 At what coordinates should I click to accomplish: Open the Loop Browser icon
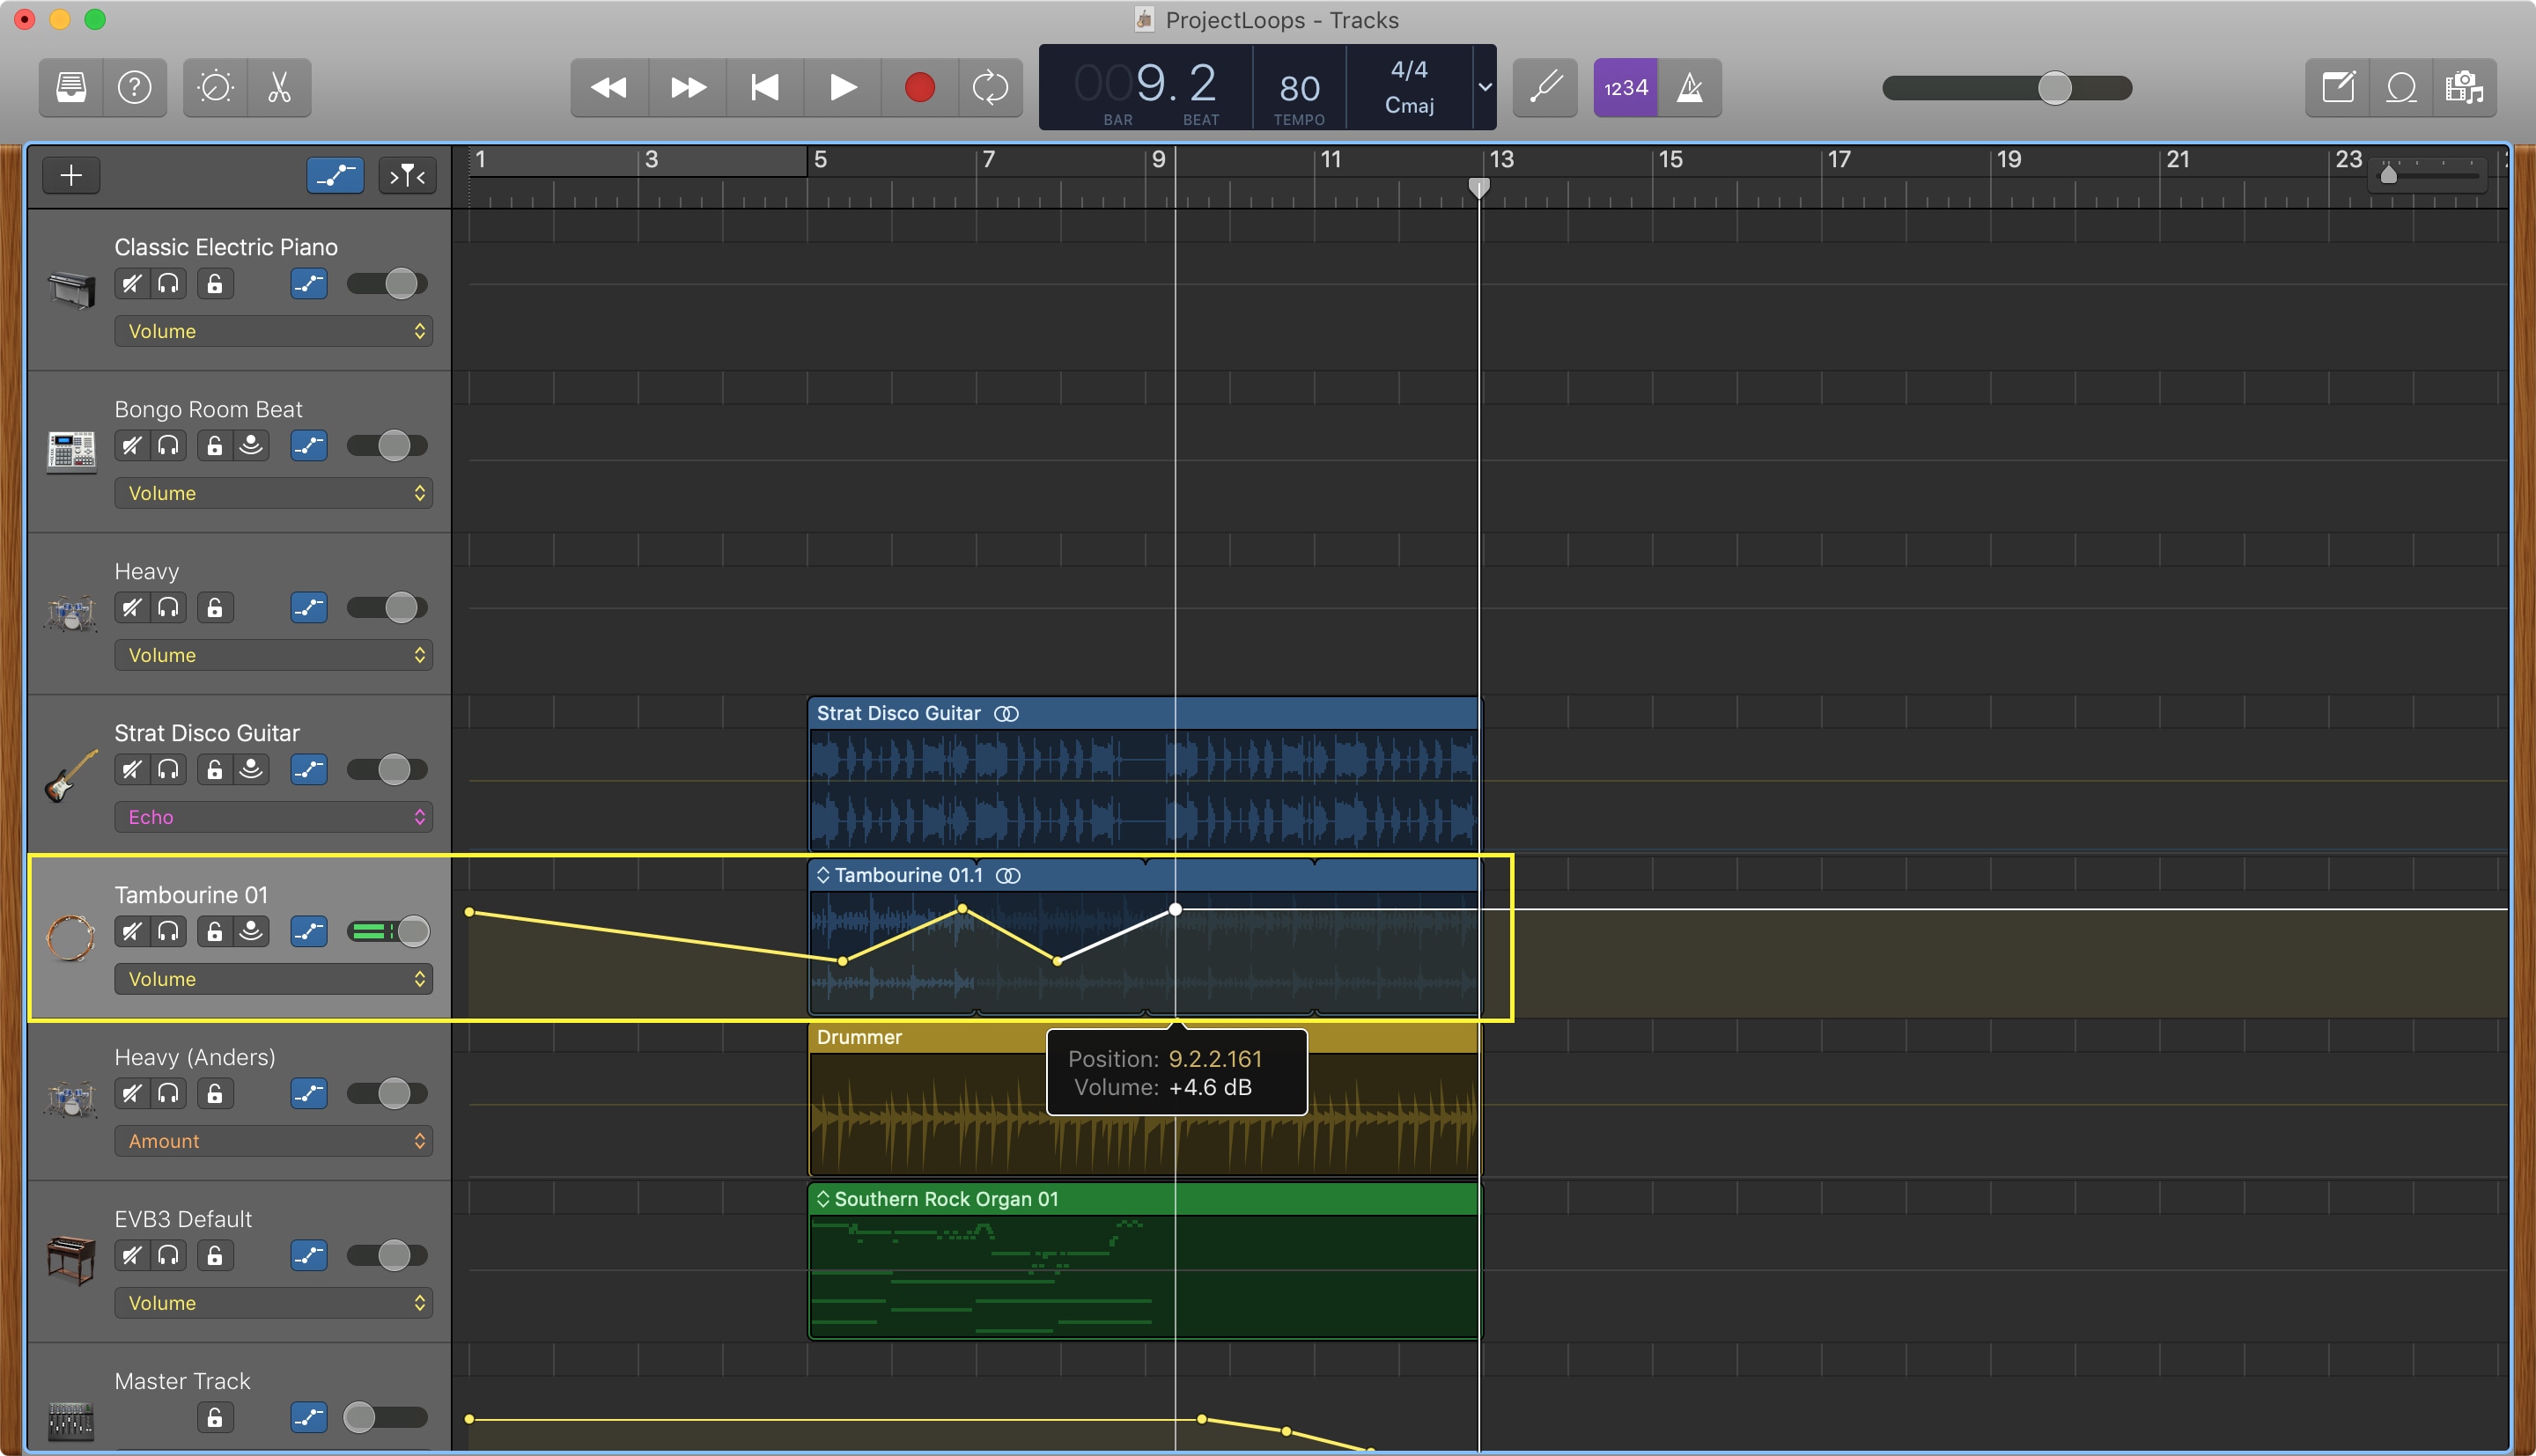[x=2401, y=88]
